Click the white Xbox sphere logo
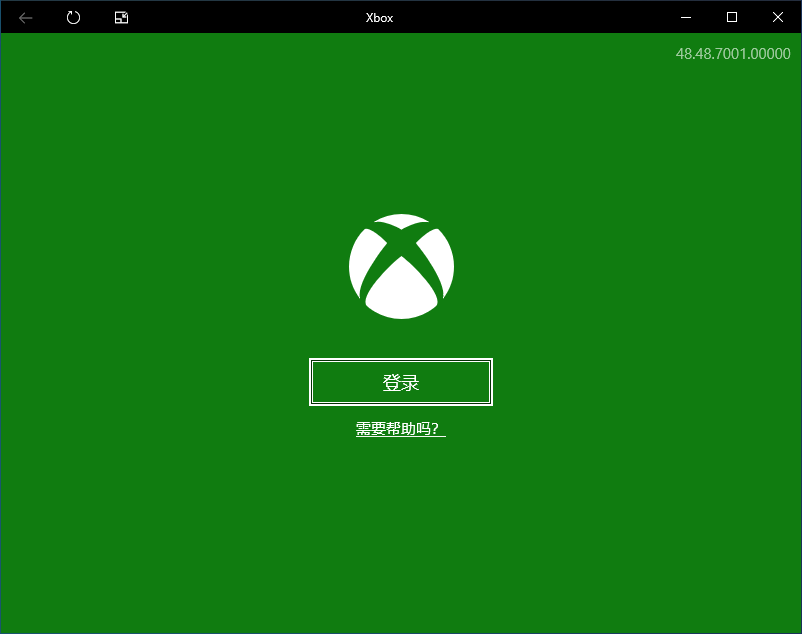Screen dimensions: 802x634 [401, 266]
